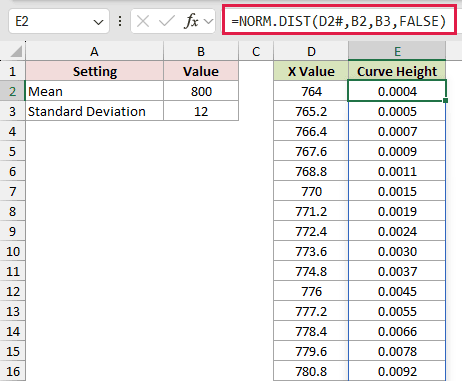The width and height of the screenshot is (462, 381).
Task: Select the cell containing 765.2
Action: pos(311,111)
